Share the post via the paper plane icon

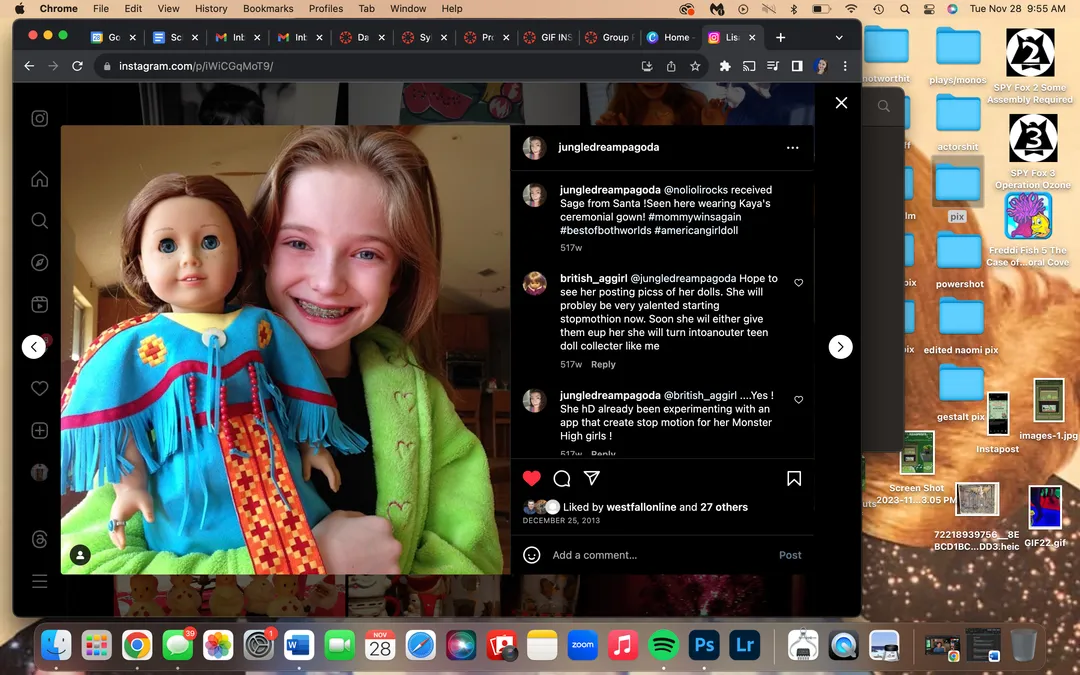coord(592,478)
